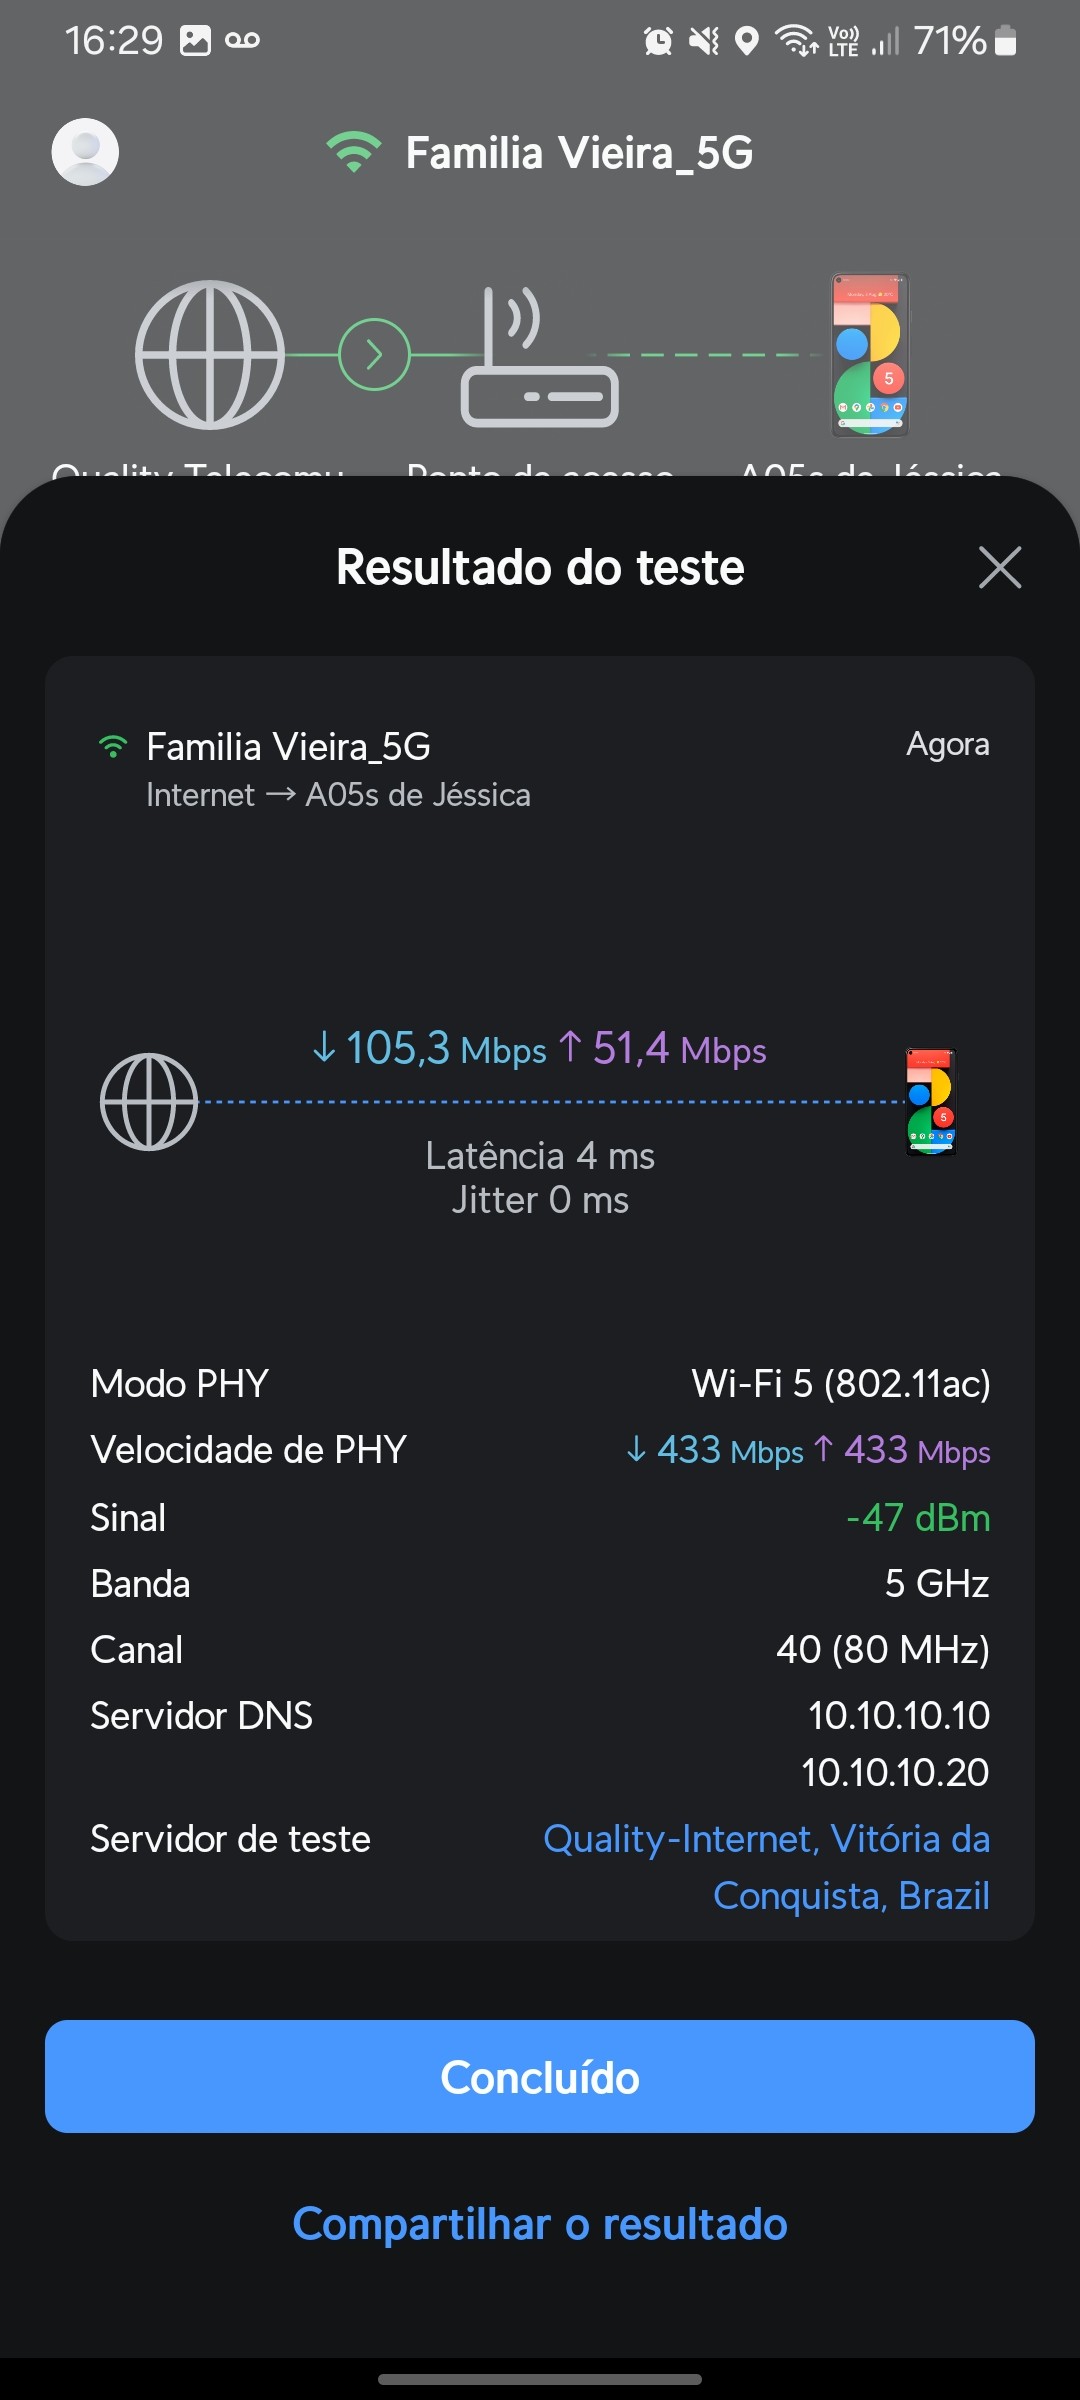Image resolution: width=1080 pixels, height=2400 pixels.
Task: Tap the phone device thumbnail at top
Action: coord(870,355)
